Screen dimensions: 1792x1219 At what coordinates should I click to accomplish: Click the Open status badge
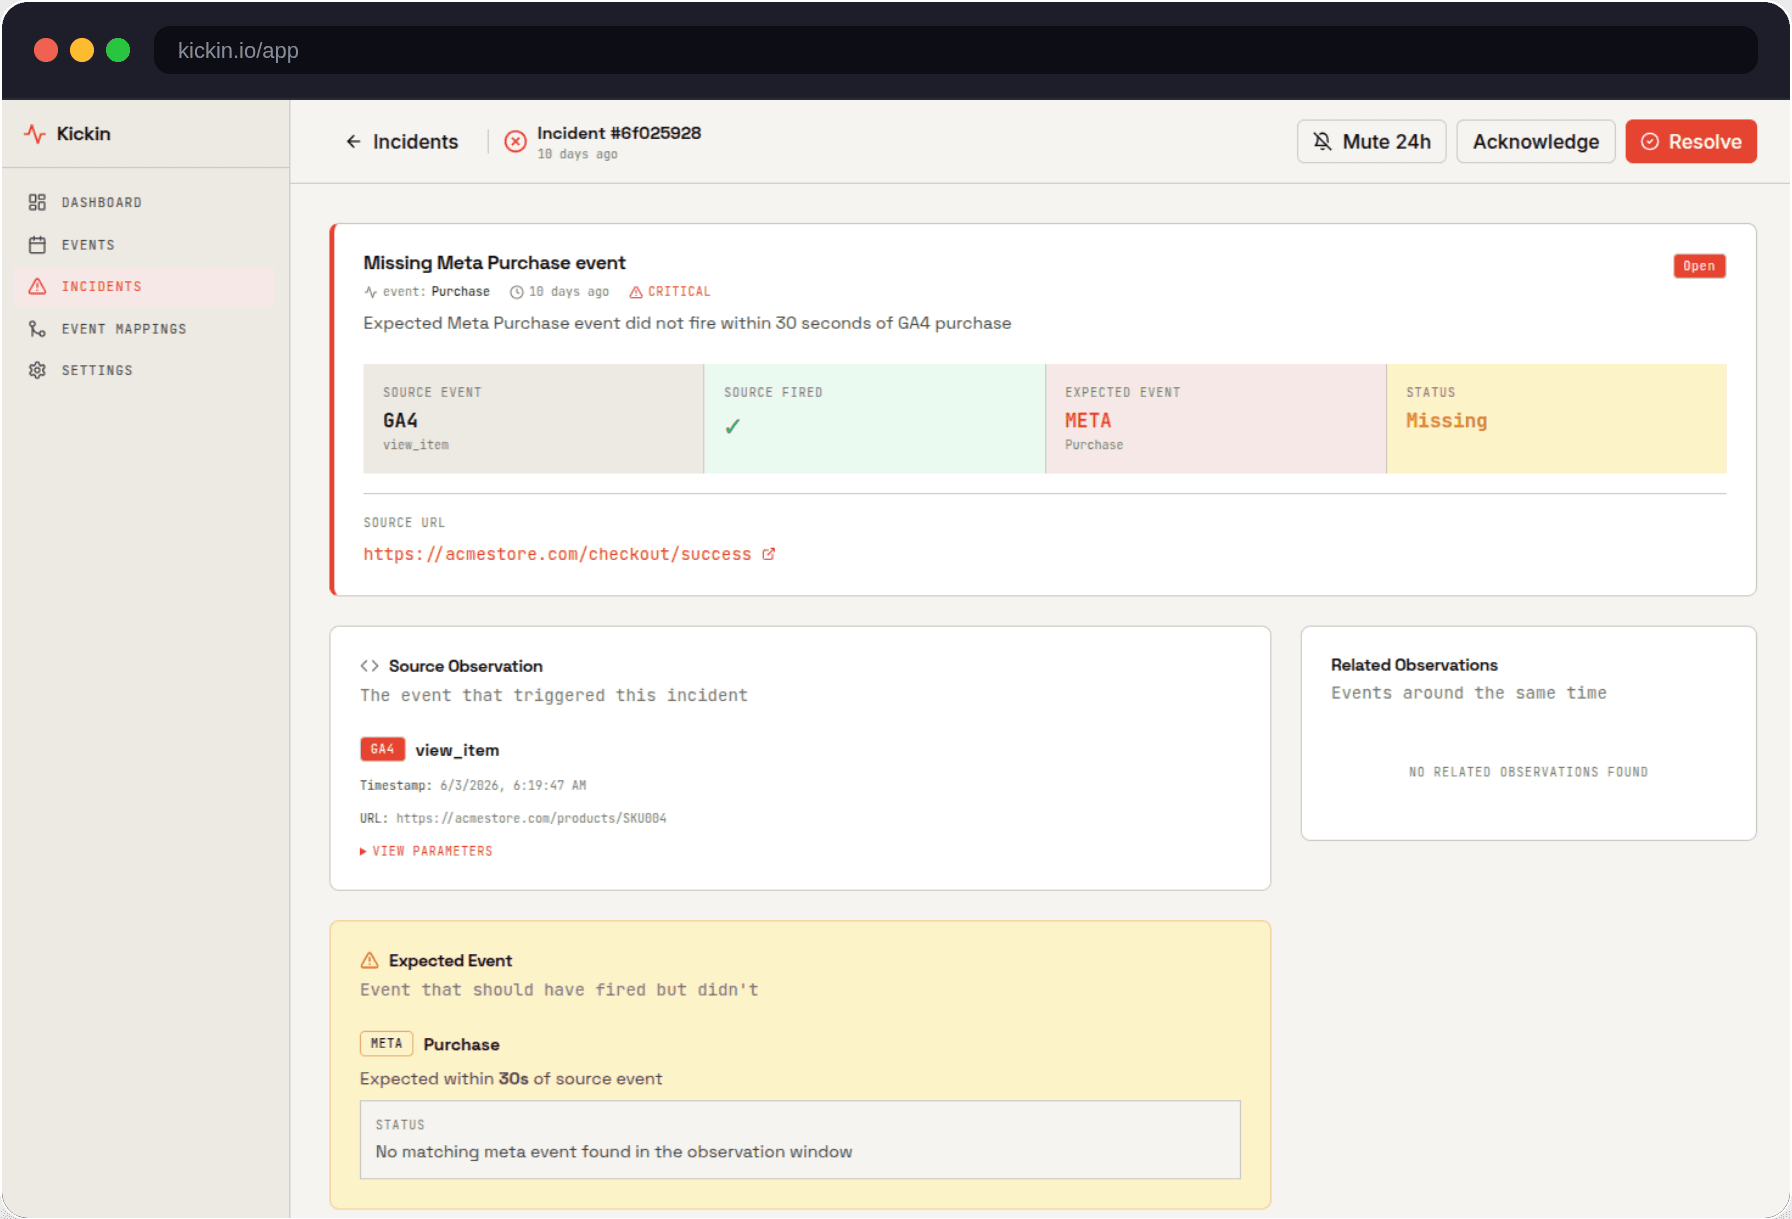point(1699,266)
